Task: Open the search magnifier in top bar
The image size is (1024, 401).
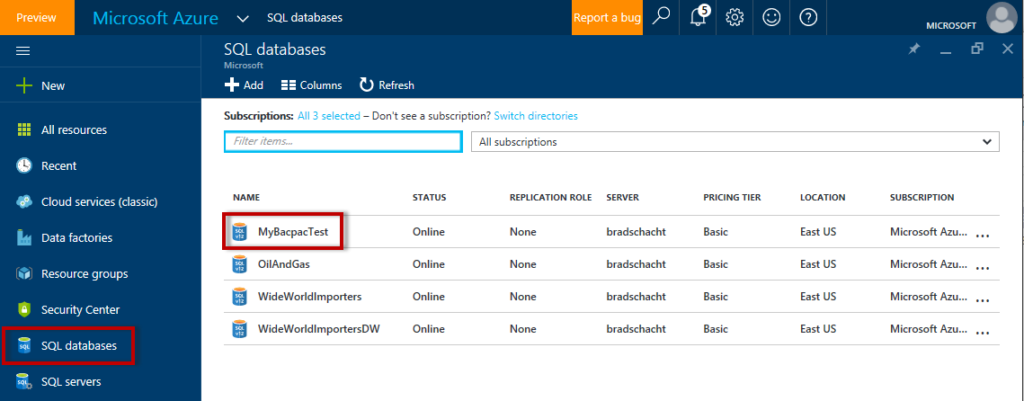Action: (x=661, y=18)
